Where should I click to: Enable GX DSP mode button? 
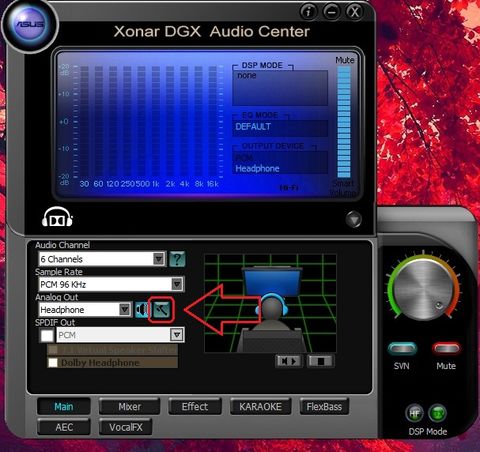437,414
